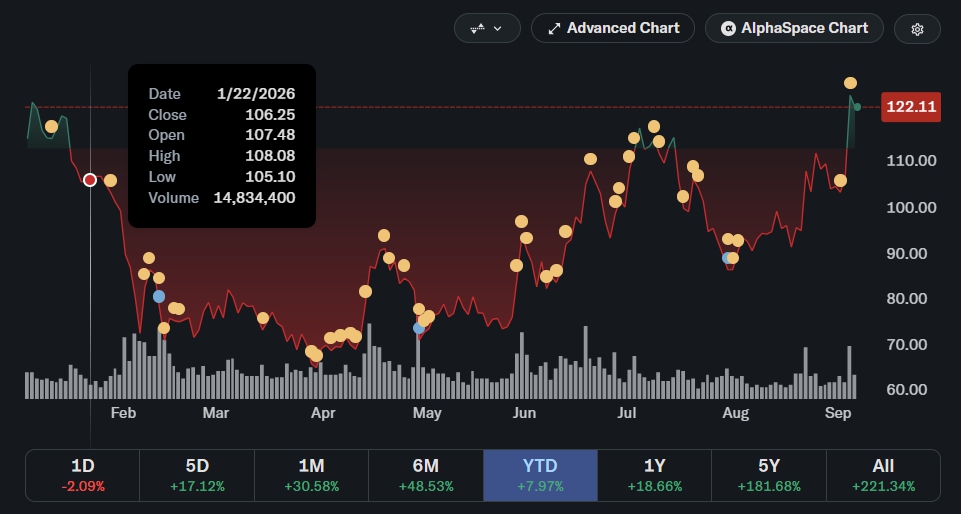Click the blue event marker near May
Image resolution: width=961 pixels, height=514 pixels.
coord(419,328)
